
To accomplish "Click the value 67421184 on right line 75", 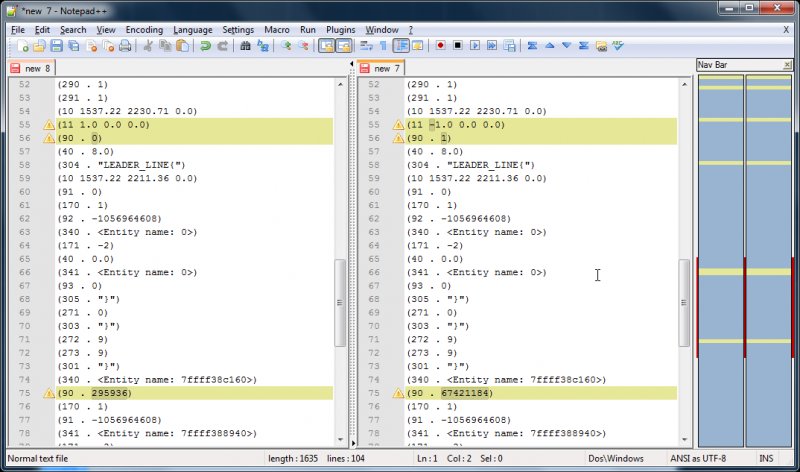I will coord(465,393).
